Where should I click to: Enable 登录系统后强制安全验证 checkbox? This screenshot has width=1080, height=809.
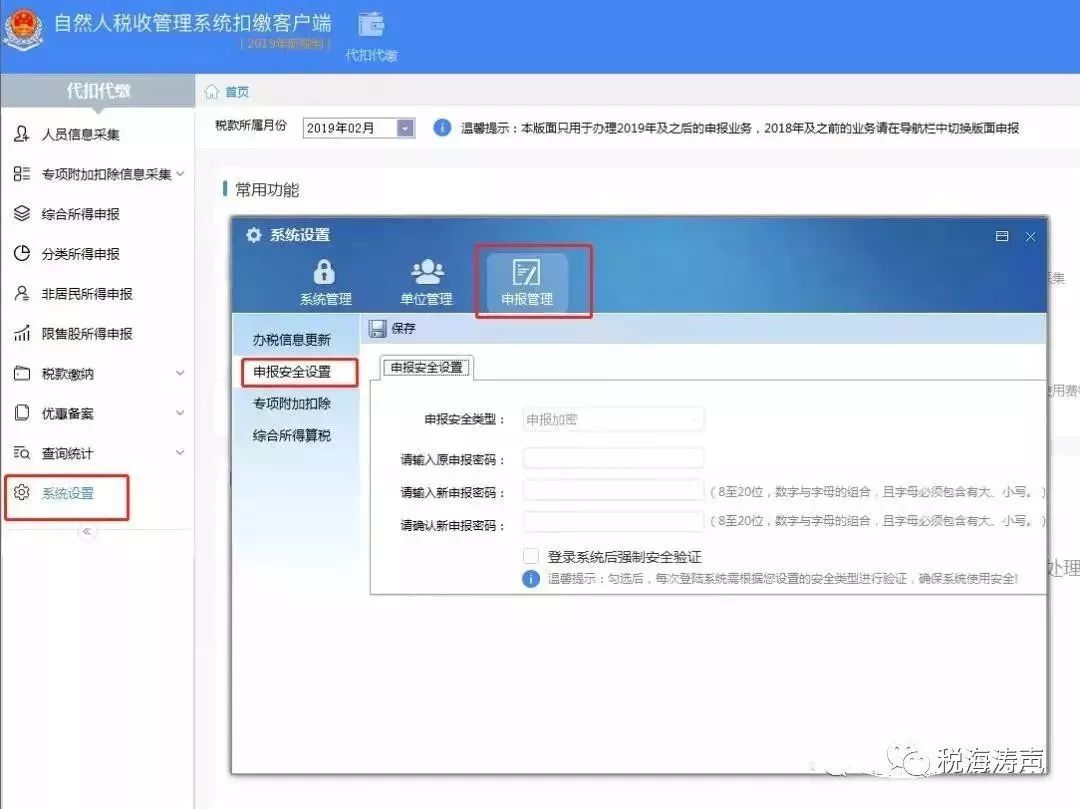pos(530,556)
